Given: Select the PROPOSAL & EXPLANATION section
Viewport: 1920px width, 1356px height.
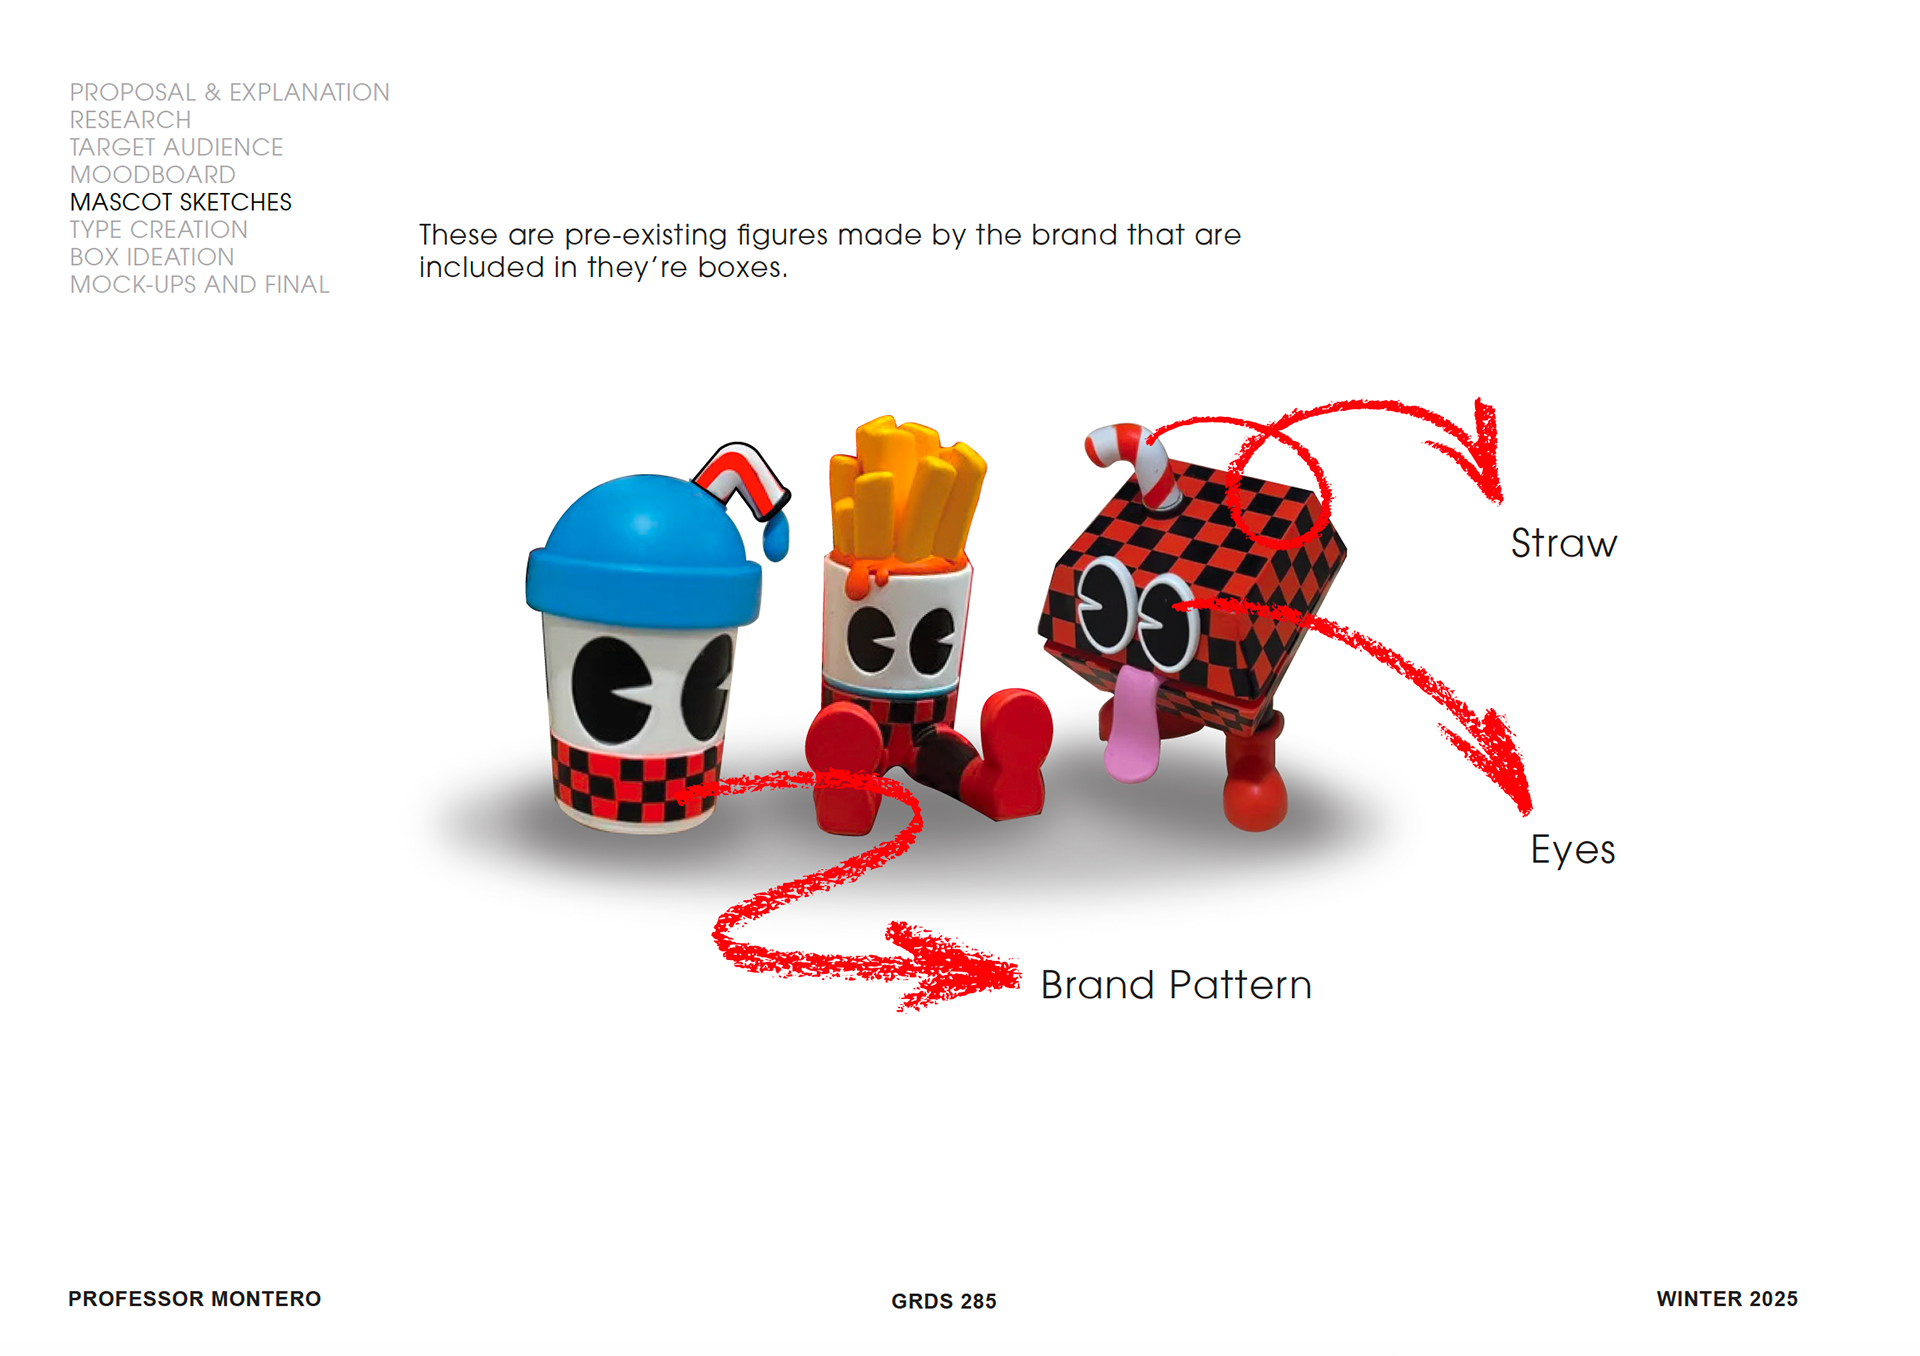Looking at the screenshot, I should (229, 92).
